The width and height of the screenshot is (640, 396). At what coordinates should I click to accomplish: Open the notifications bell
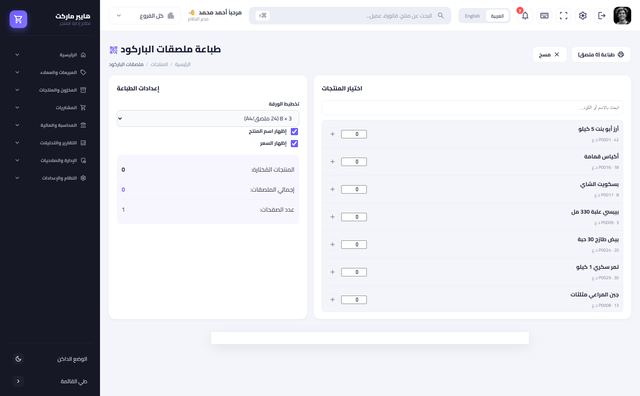tap(525, 16)
